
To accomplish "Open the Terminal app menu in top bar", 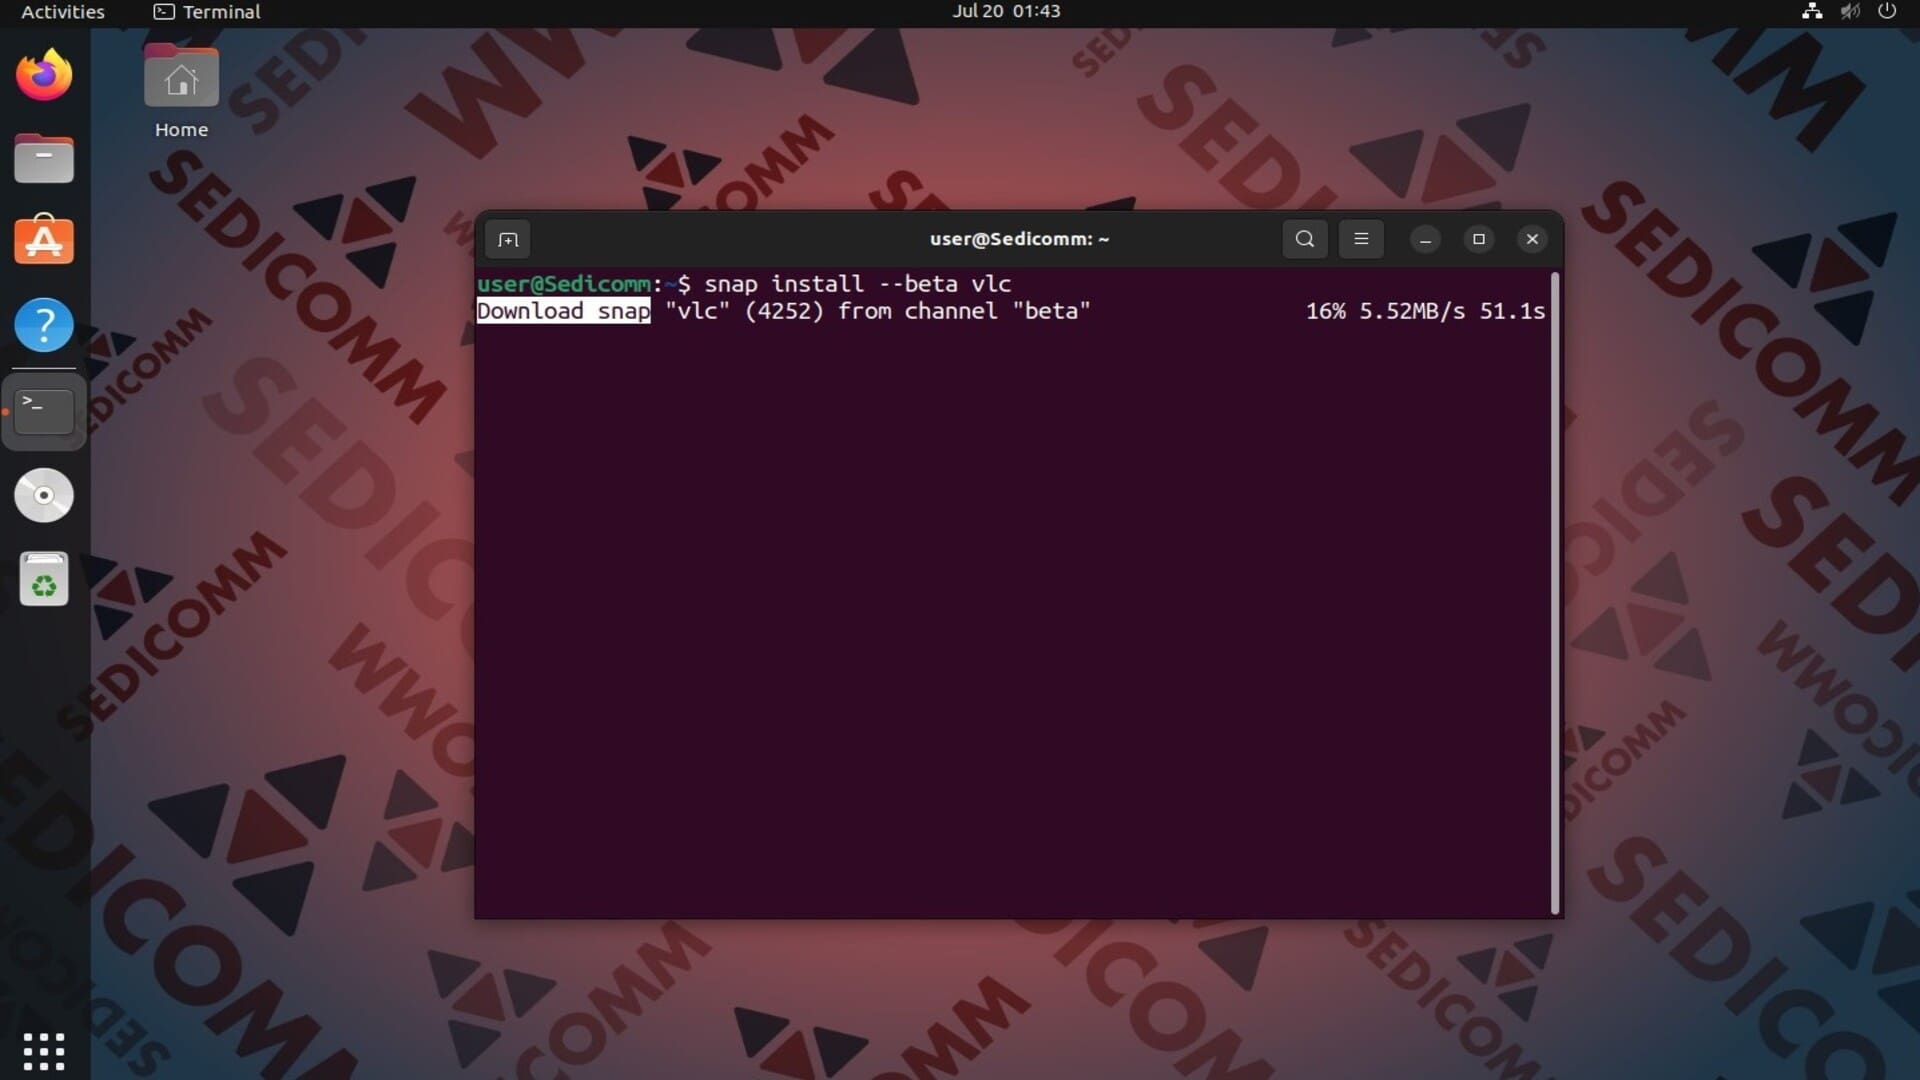I will pyautogui.click(x=207, y=12).
